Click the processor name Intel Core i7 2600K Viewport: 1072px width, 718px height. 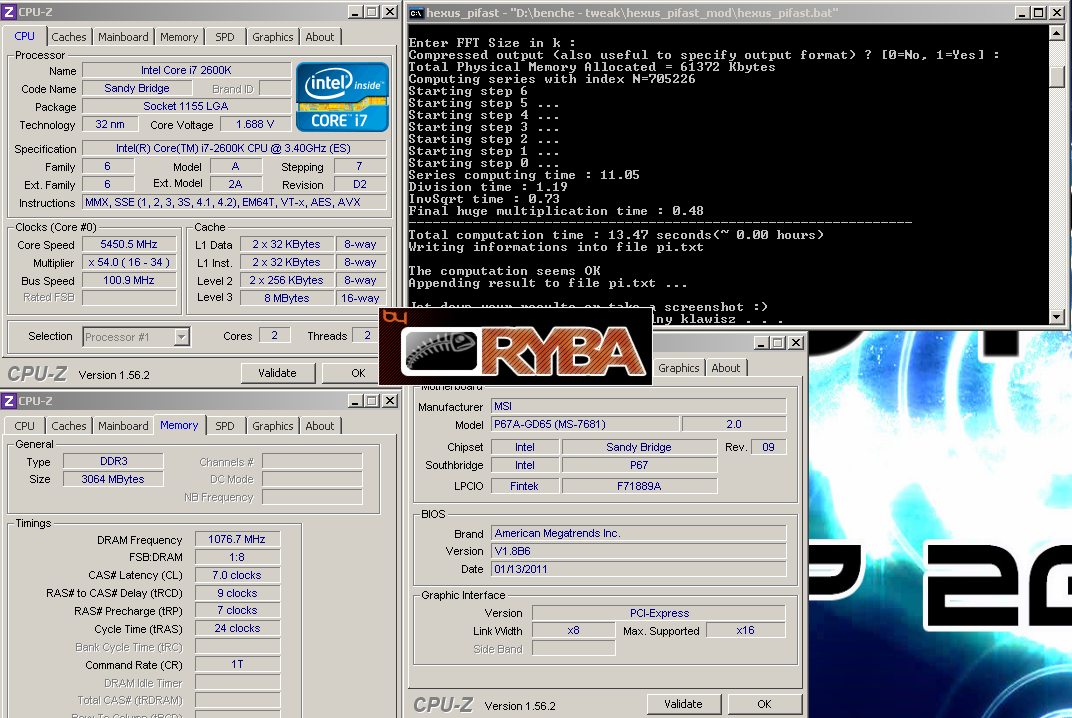[186, 70]
